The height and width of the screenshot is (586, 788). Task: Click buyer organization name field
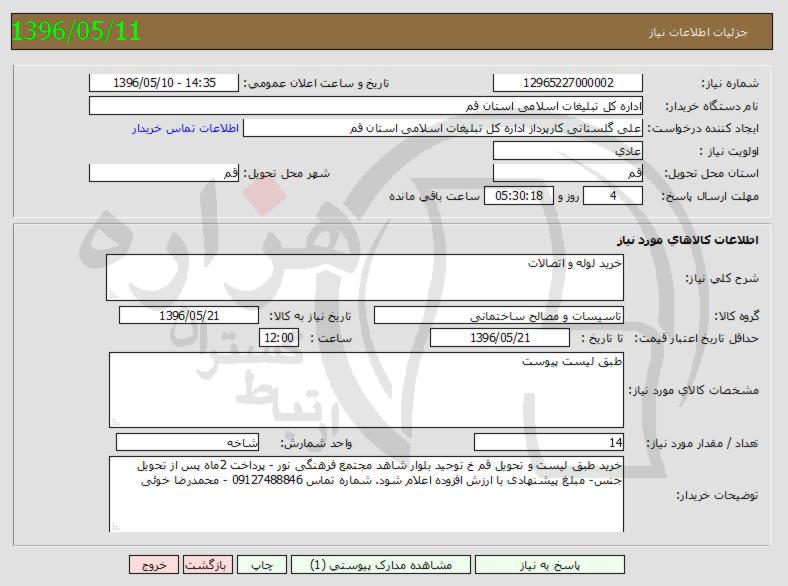click(366, 106)
